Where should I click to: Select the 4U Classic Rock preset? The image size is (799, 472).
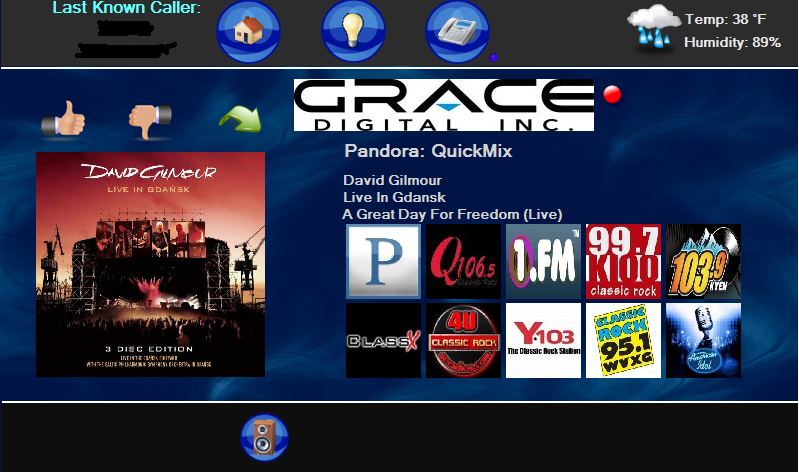tap(464, 340)
